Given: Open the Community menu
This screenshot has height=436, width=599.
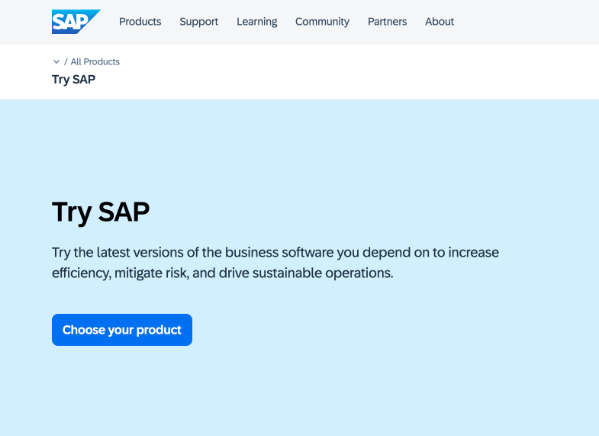Looking at the screenshot, I should (322, 22).
